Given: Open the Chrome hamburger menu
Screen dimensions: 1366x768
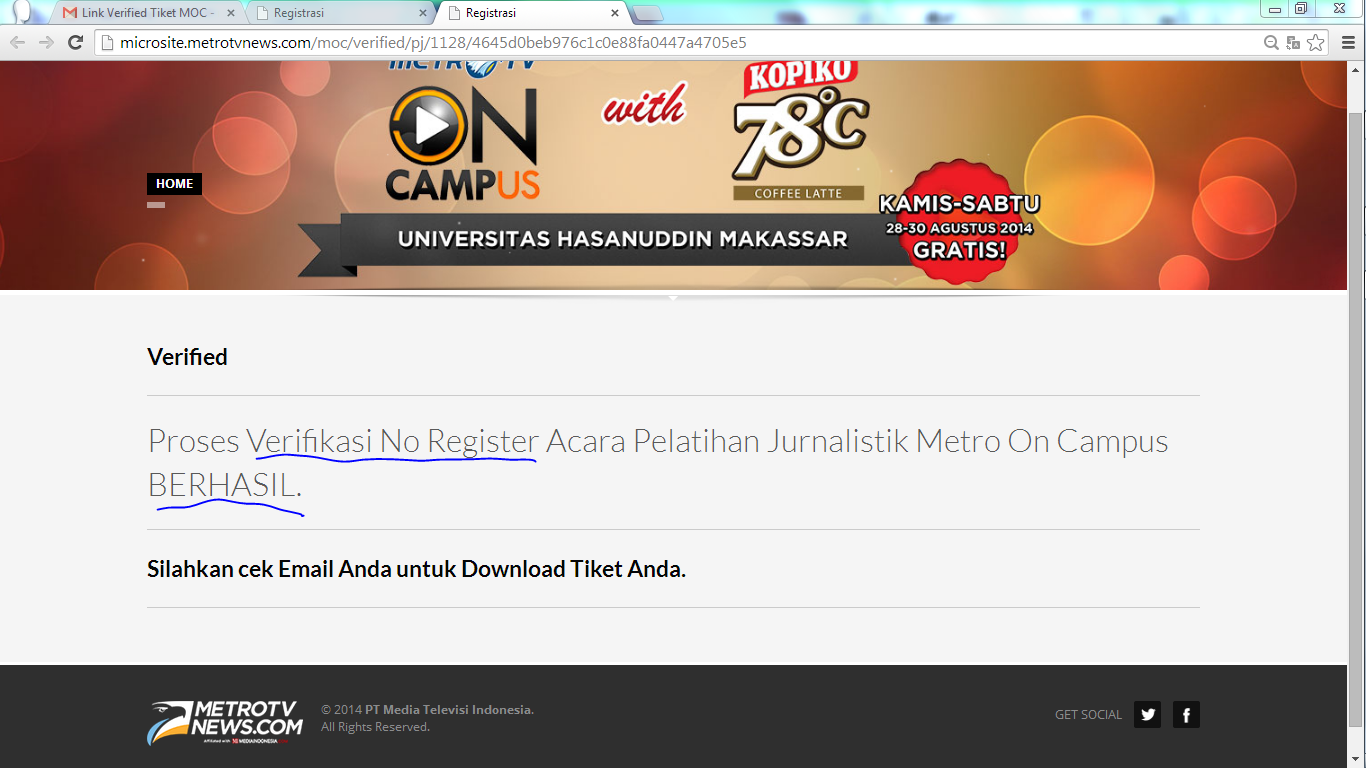Looking at the screenshot, I should [1347, 42].
